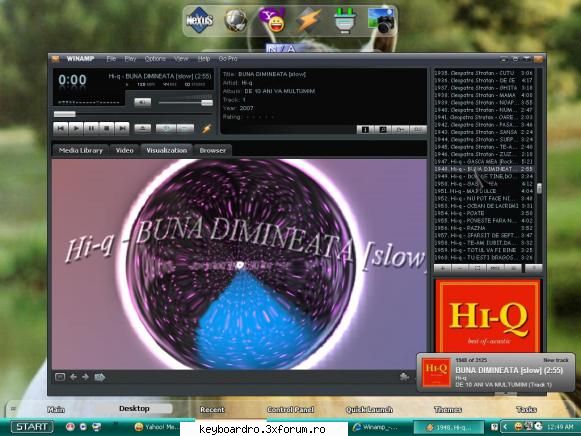Open the Play menu
Screen dimensions: 581x436
pos(130,59)
